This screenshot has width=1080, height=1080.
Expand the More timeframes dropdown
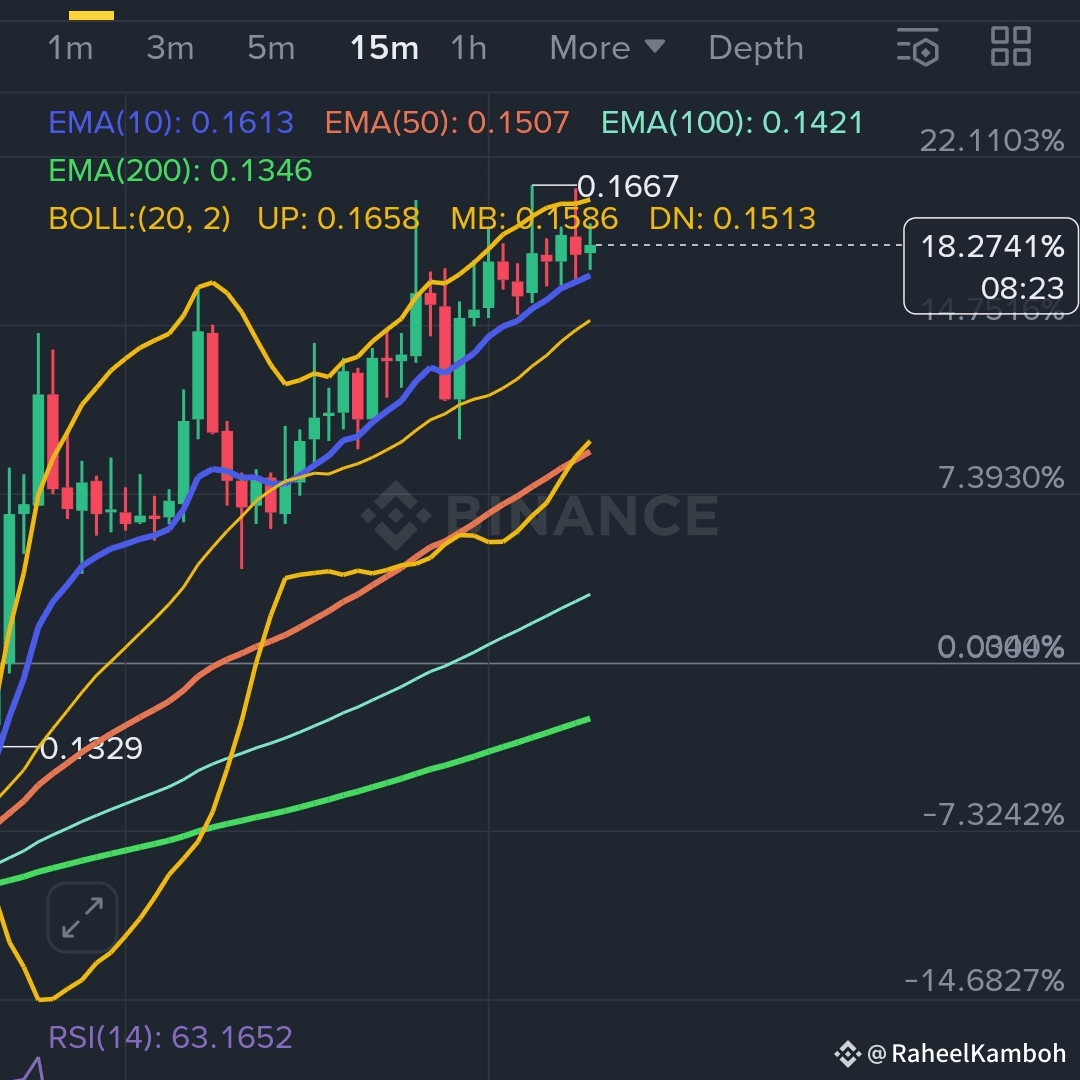click(x=607, y=48)
